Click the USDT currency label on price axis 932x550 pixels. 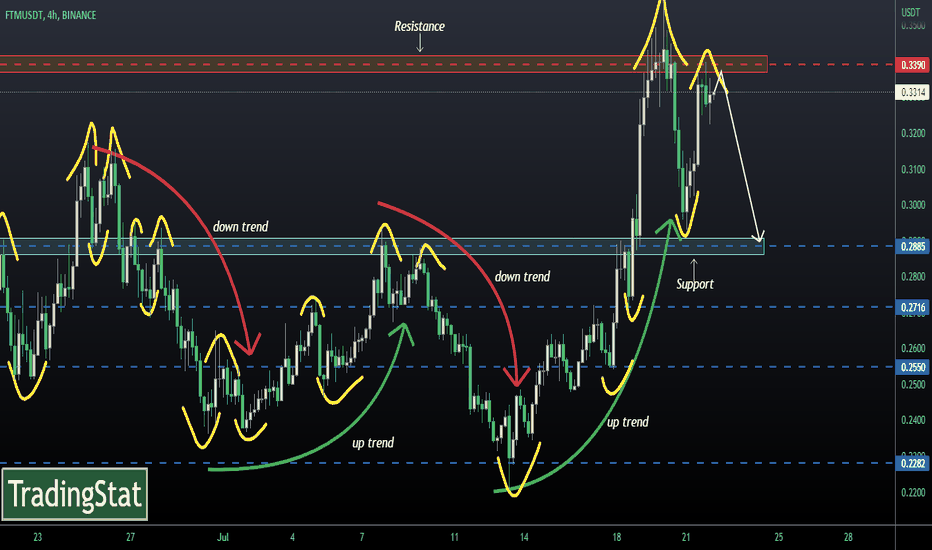[x=910, y=12]
